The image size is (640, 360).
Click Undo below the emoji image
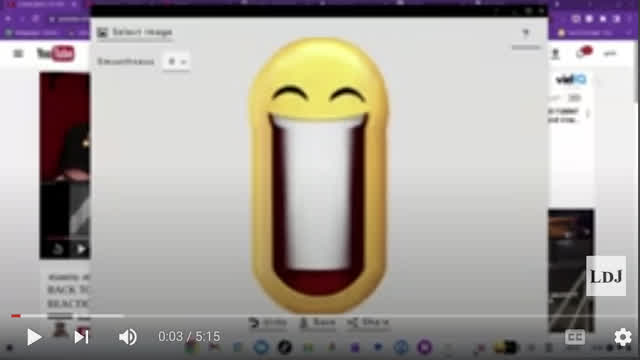[x=268, y=323]
